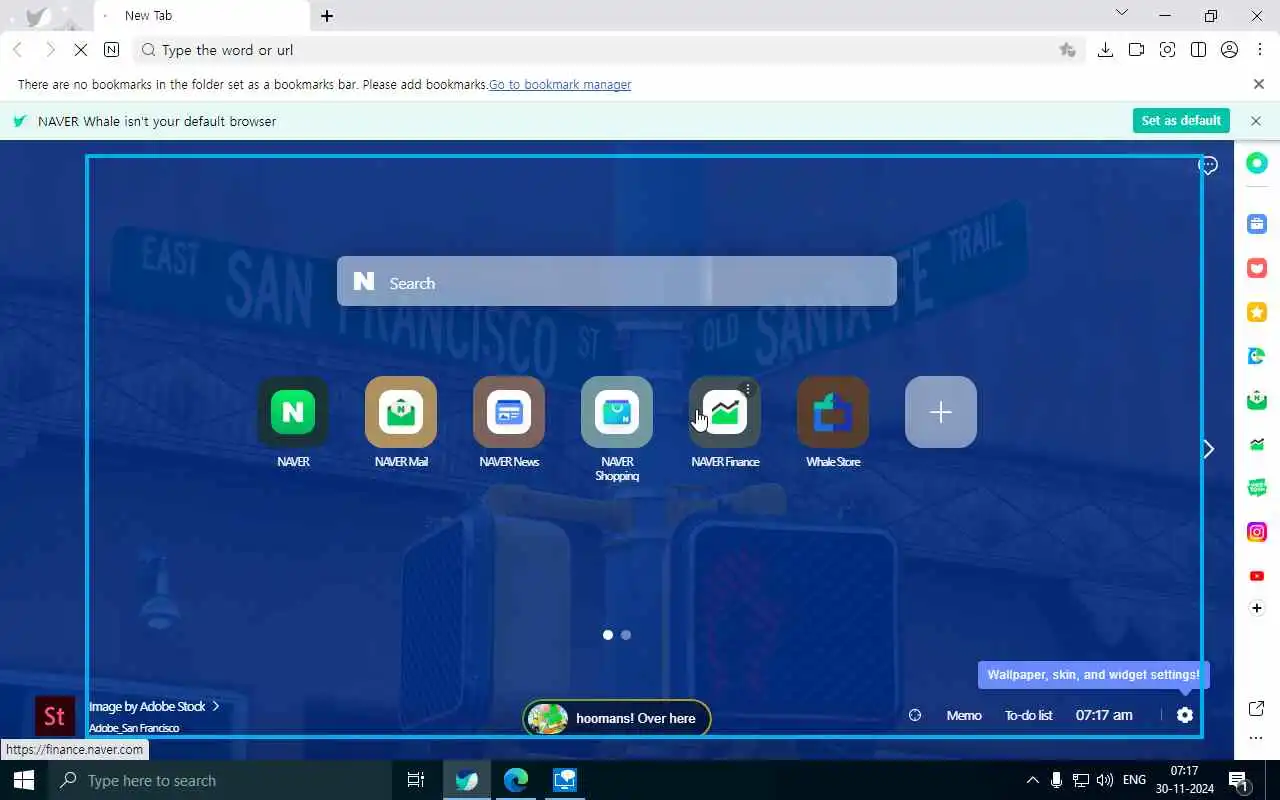Image resolution: width=1280 pixels, height=800 pixels.
Task: Click the Windows taskbar search box
Action: pos(220,780)
